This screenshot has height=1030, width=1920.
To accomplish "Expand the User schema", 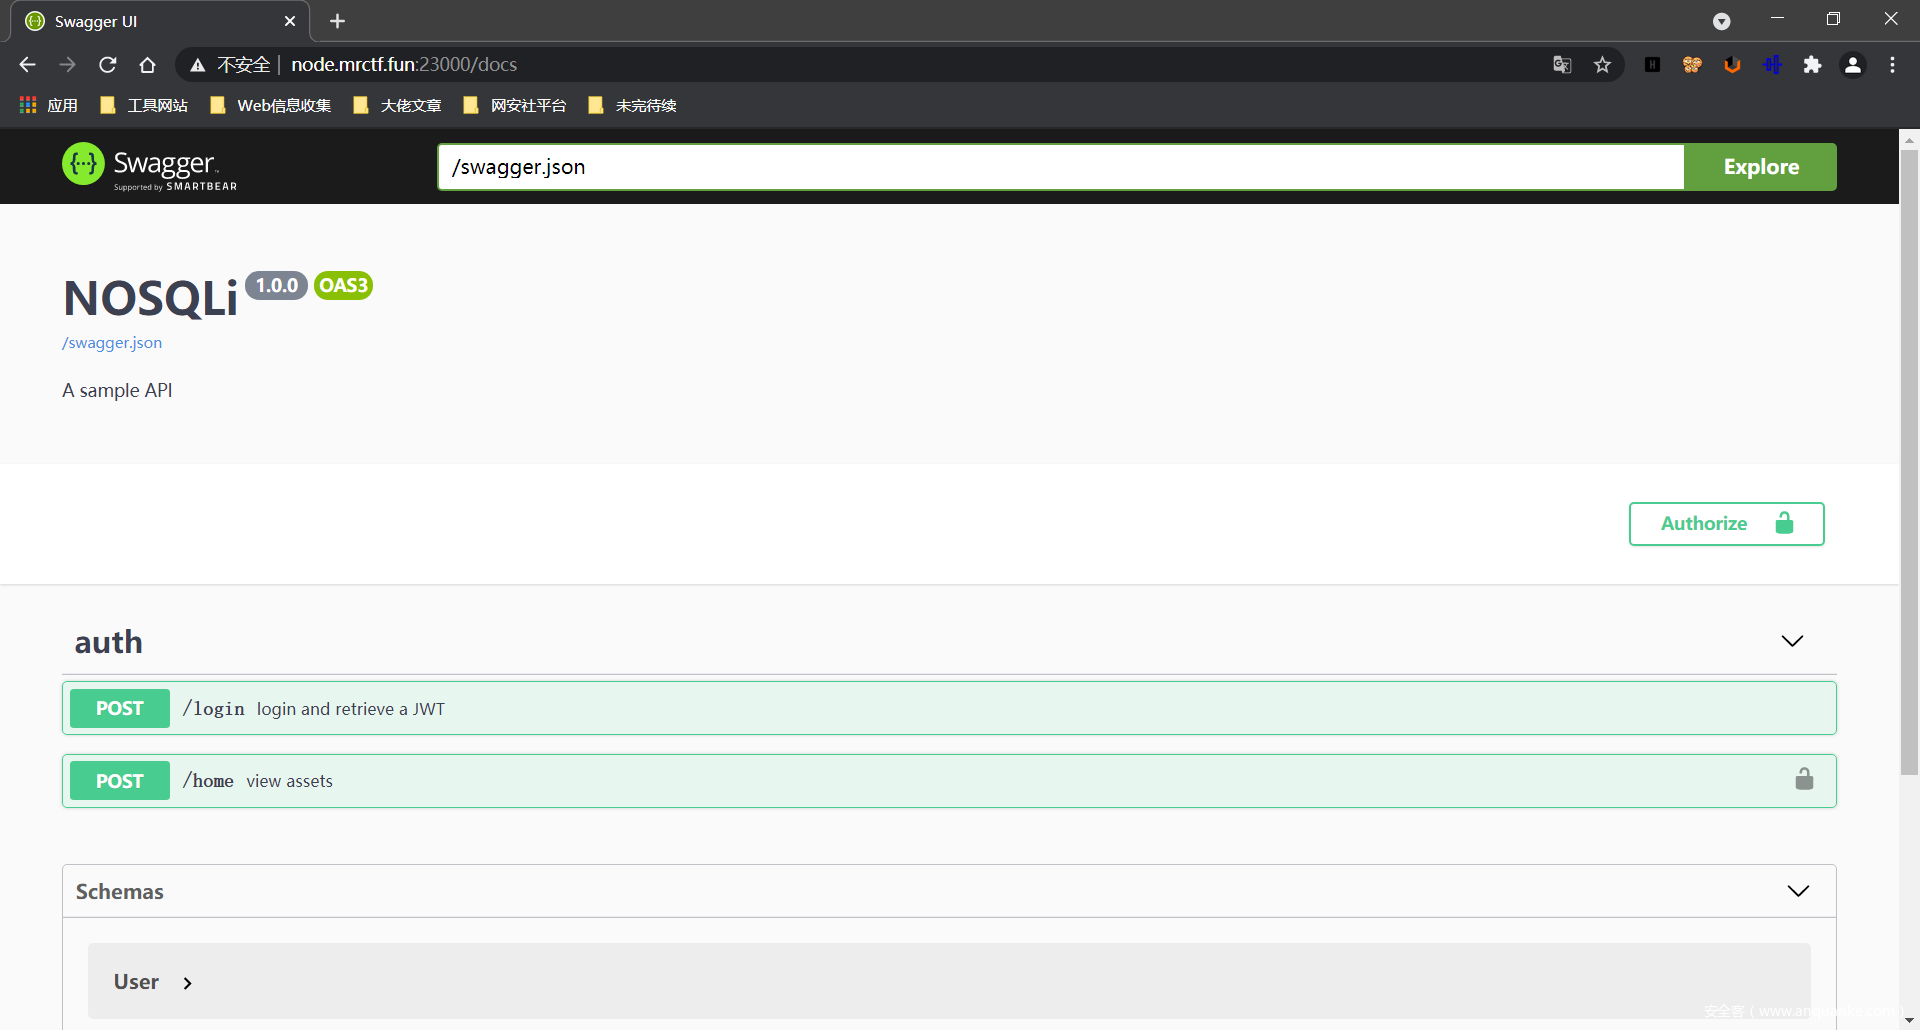I will pos(187,983).
